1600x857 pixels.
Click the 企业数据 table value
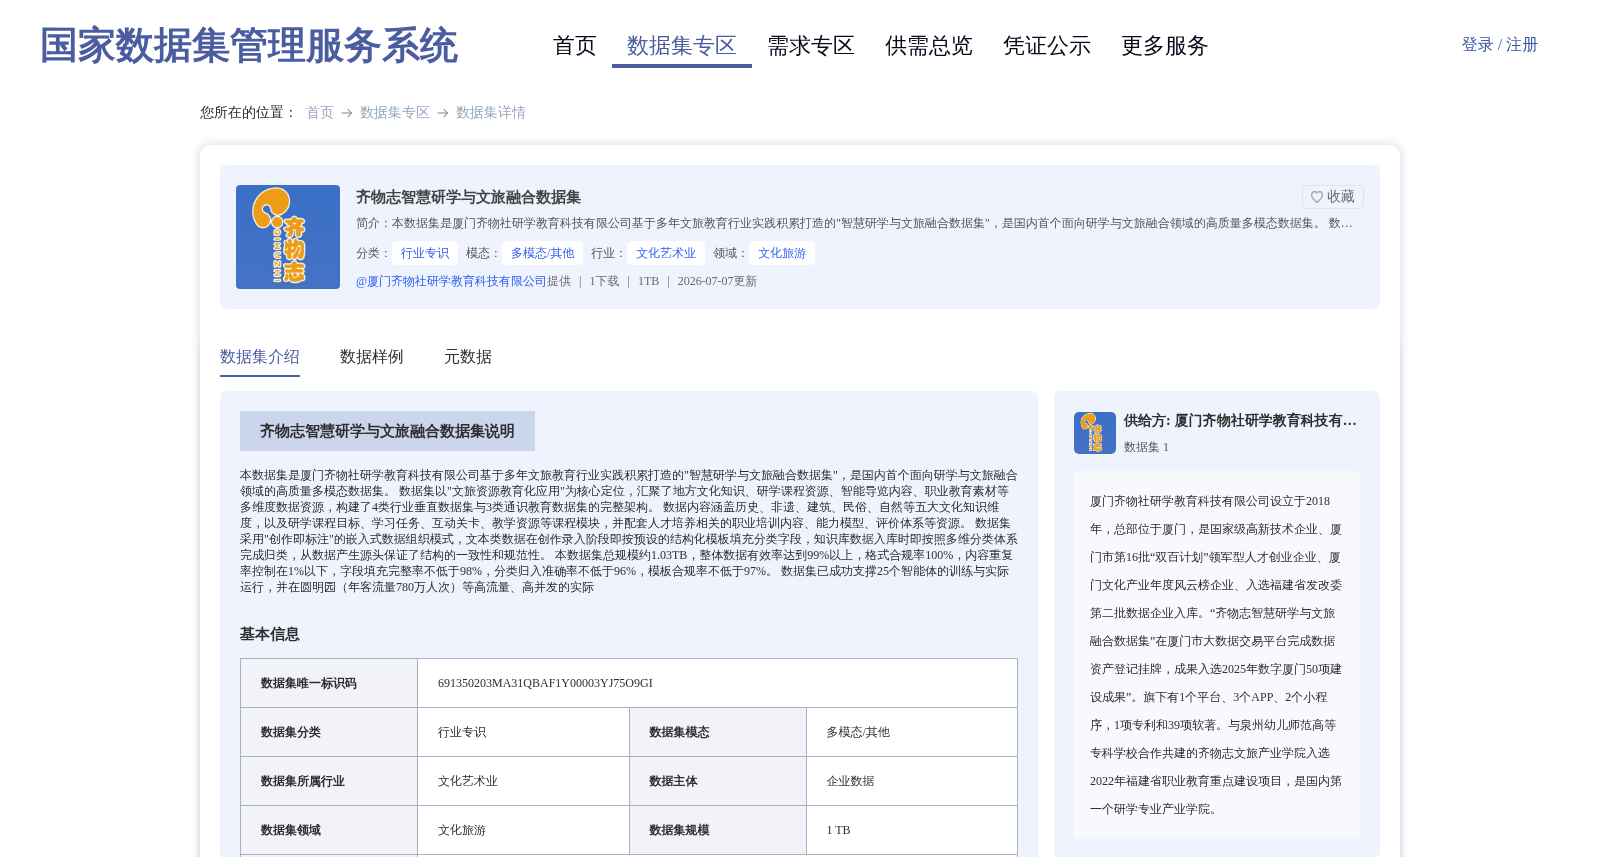point(850,782)
